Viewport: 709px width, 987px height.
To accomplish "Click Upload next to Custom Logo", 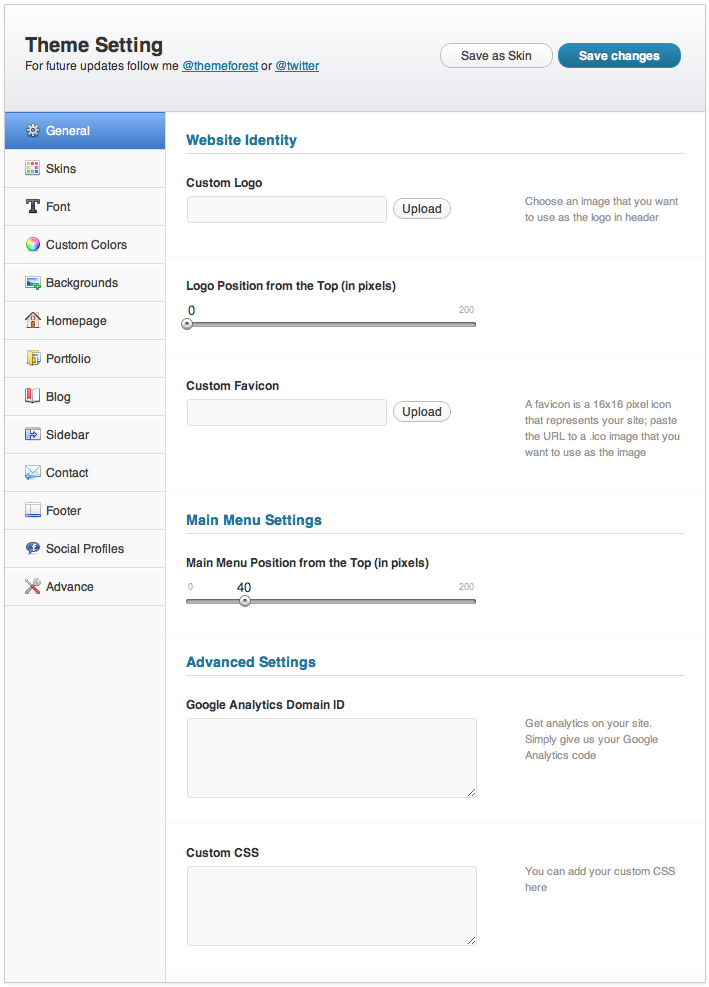I will 422,208.
